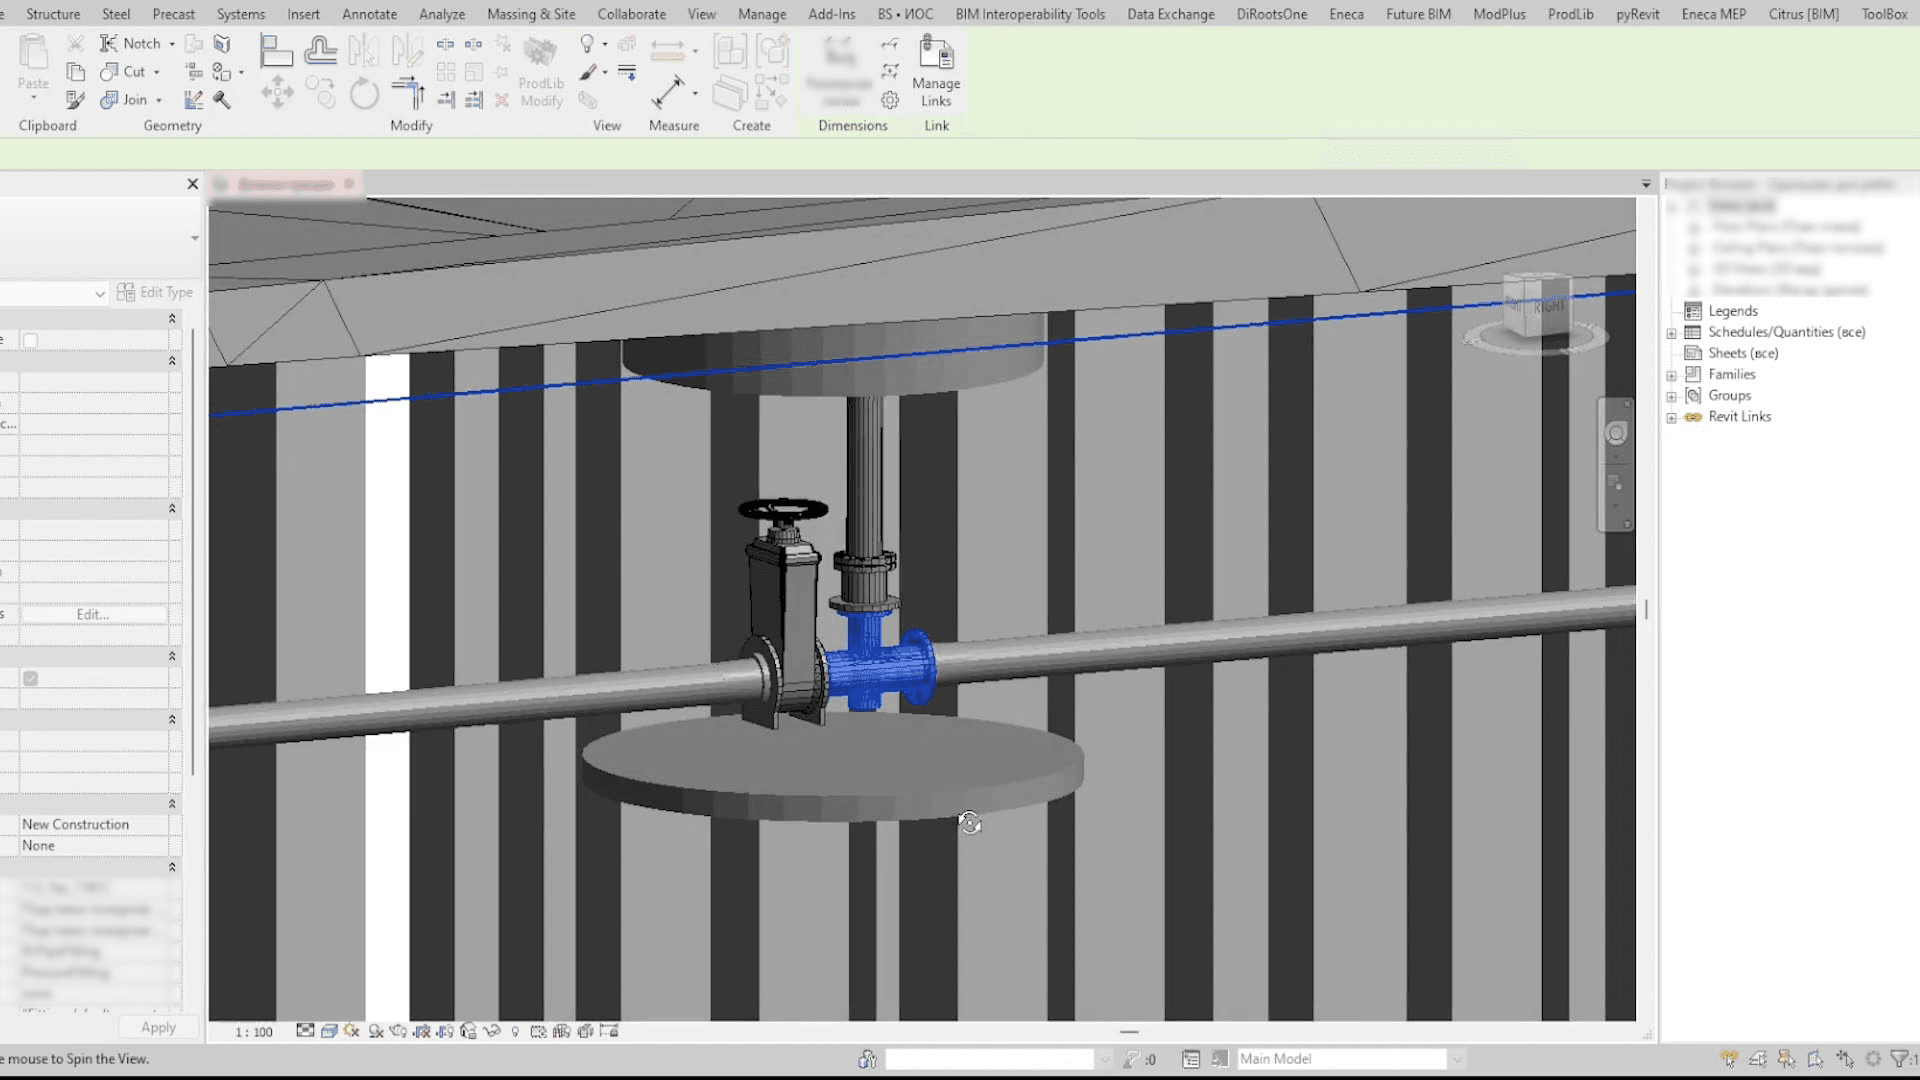Click the Reveal Hidden Elements lightbulb icon
The height and width of the screenshot is (1080, 1920).
515,1031
